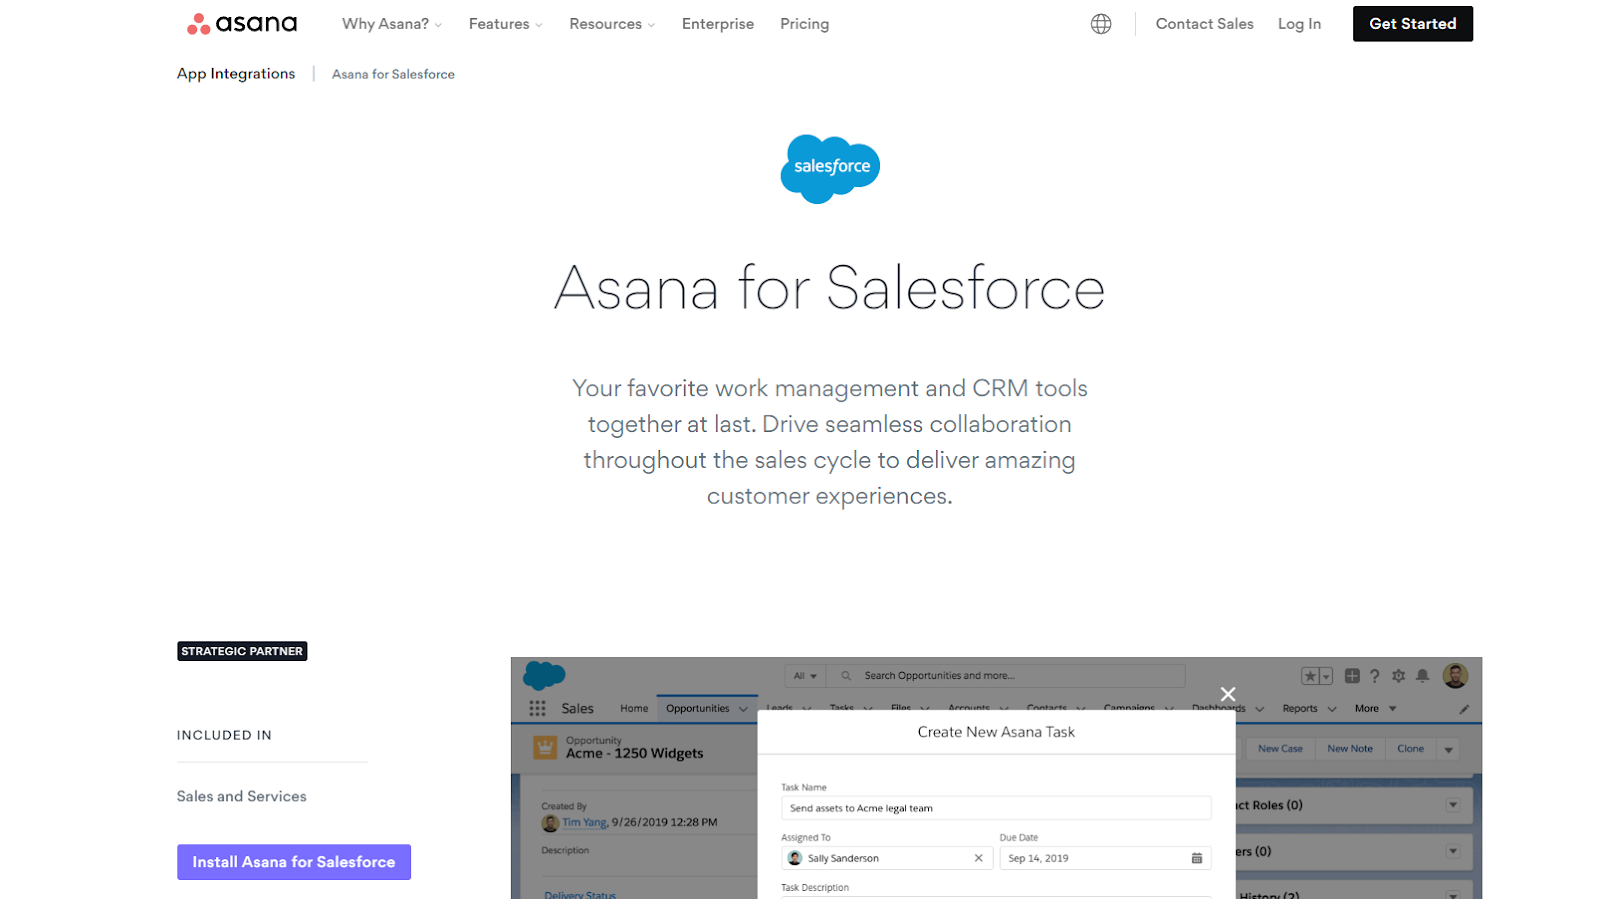Image resolution: width=1600 pixels, height=899 pixels.
Task: Open the favorites list dropdown arrow
Action: [x=1326, y=677]
